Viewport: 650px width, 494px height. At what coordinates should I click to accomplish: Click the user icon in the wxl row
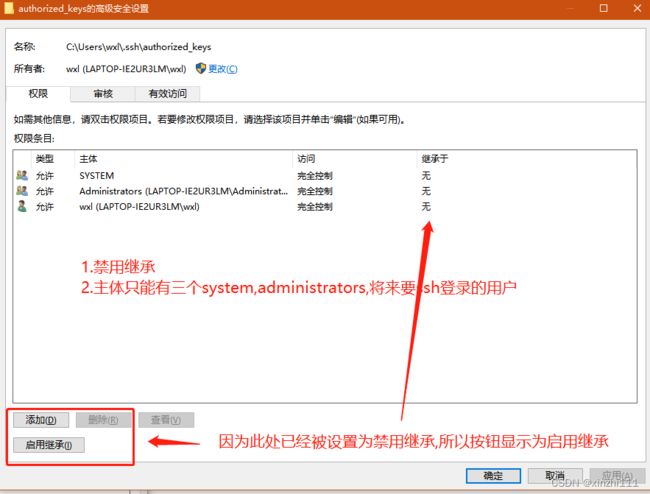(22, 206)
